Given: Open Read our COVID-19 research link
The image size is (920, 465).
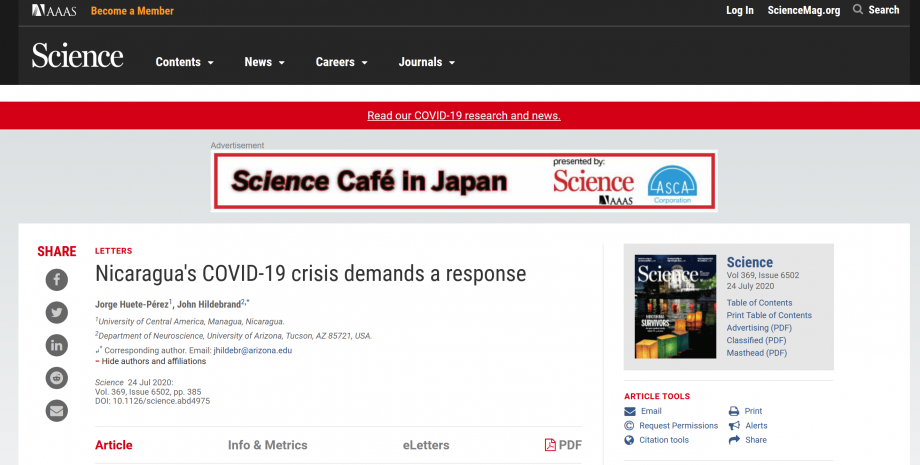Looking at the screenshot, I should (463, 116).
